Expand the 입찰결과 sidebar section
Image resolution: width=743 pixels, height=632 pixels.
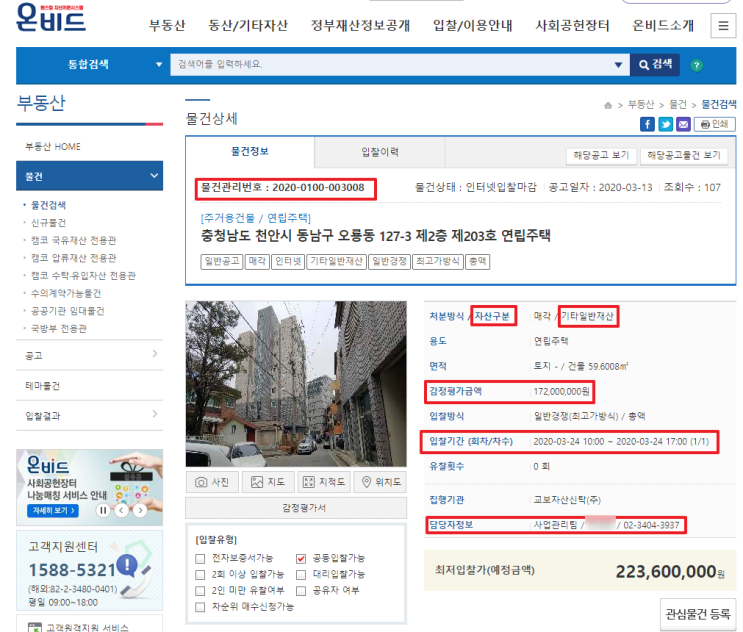[x=90, y=415]
